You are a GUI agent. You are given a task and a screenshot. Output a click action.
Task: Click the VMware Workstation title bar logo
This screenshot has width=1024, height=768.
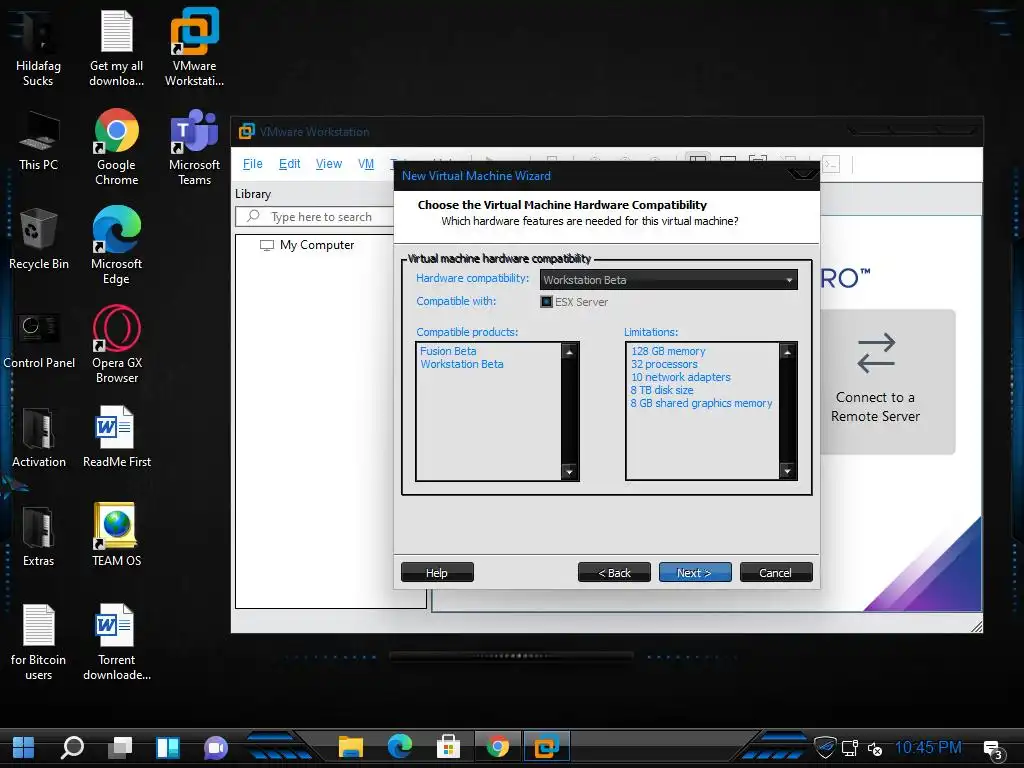(247, 131)
